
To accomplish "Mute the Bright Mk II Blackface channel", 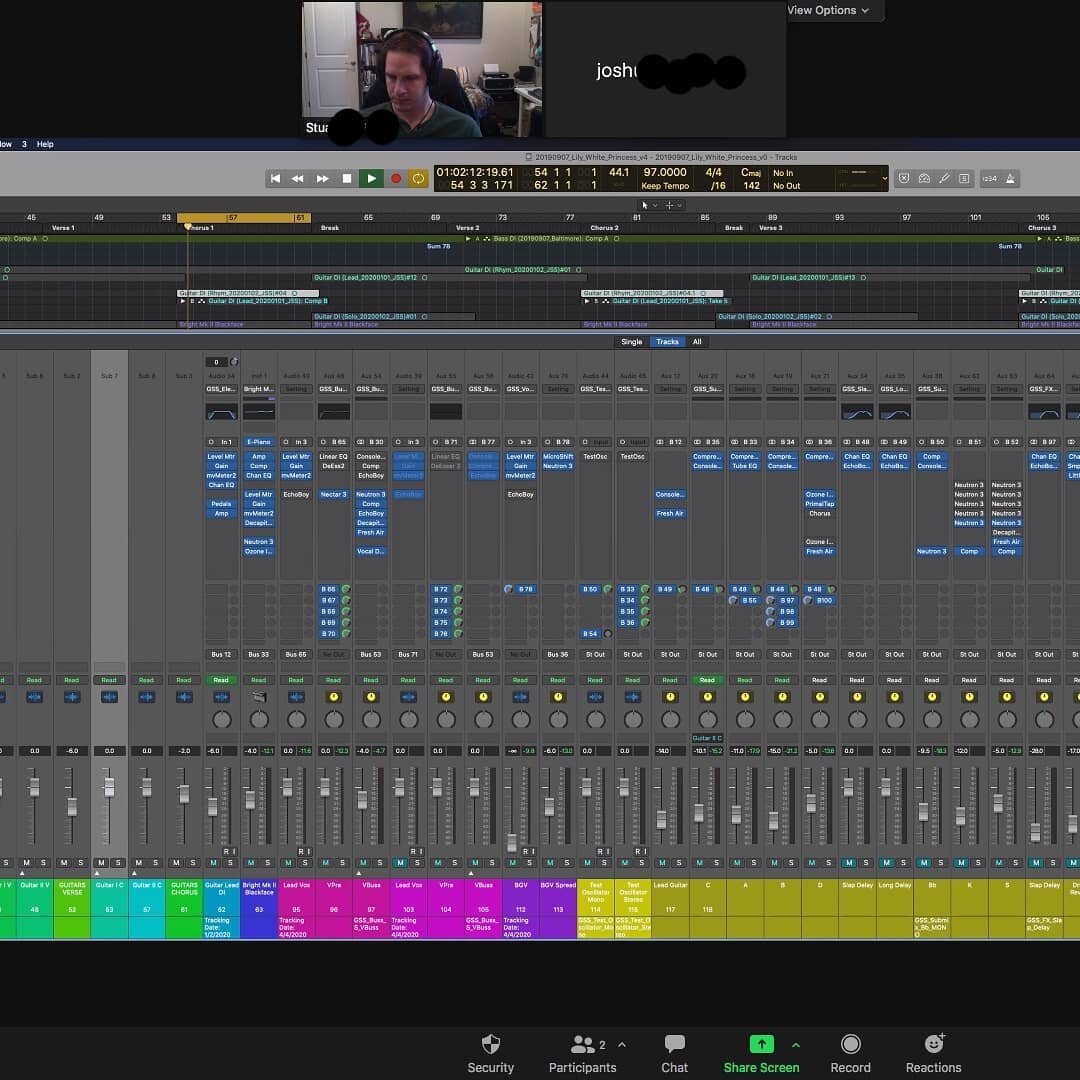I will (251, 862).
